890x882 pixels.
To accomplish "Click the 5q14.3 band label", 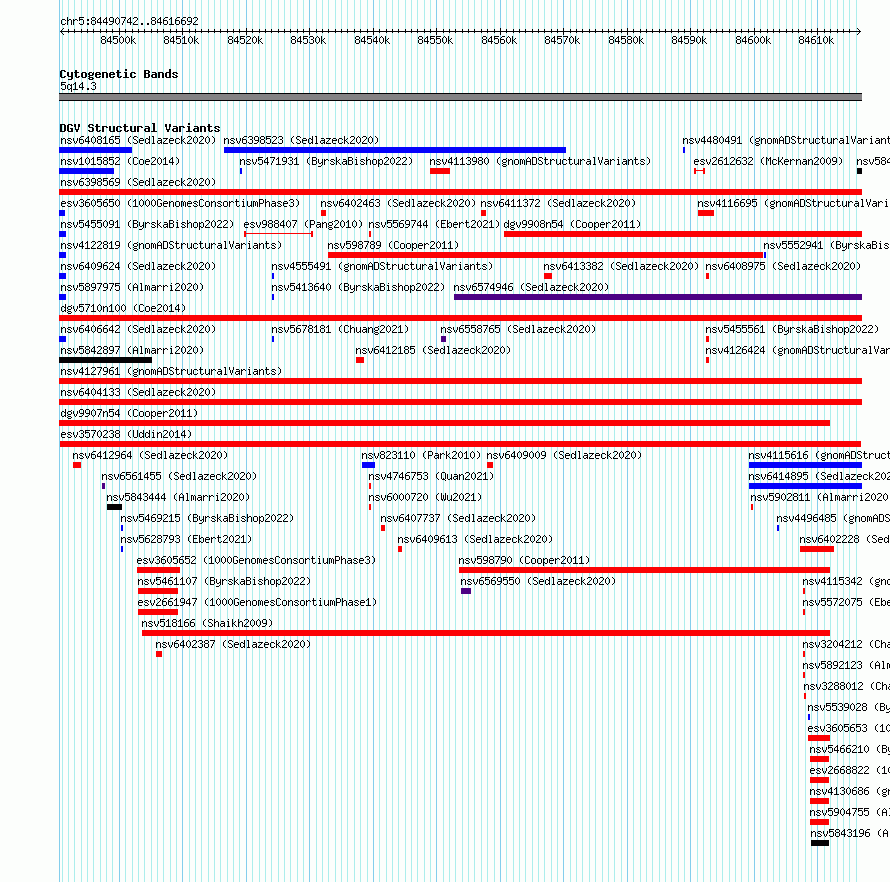I will tap(78, 86).
